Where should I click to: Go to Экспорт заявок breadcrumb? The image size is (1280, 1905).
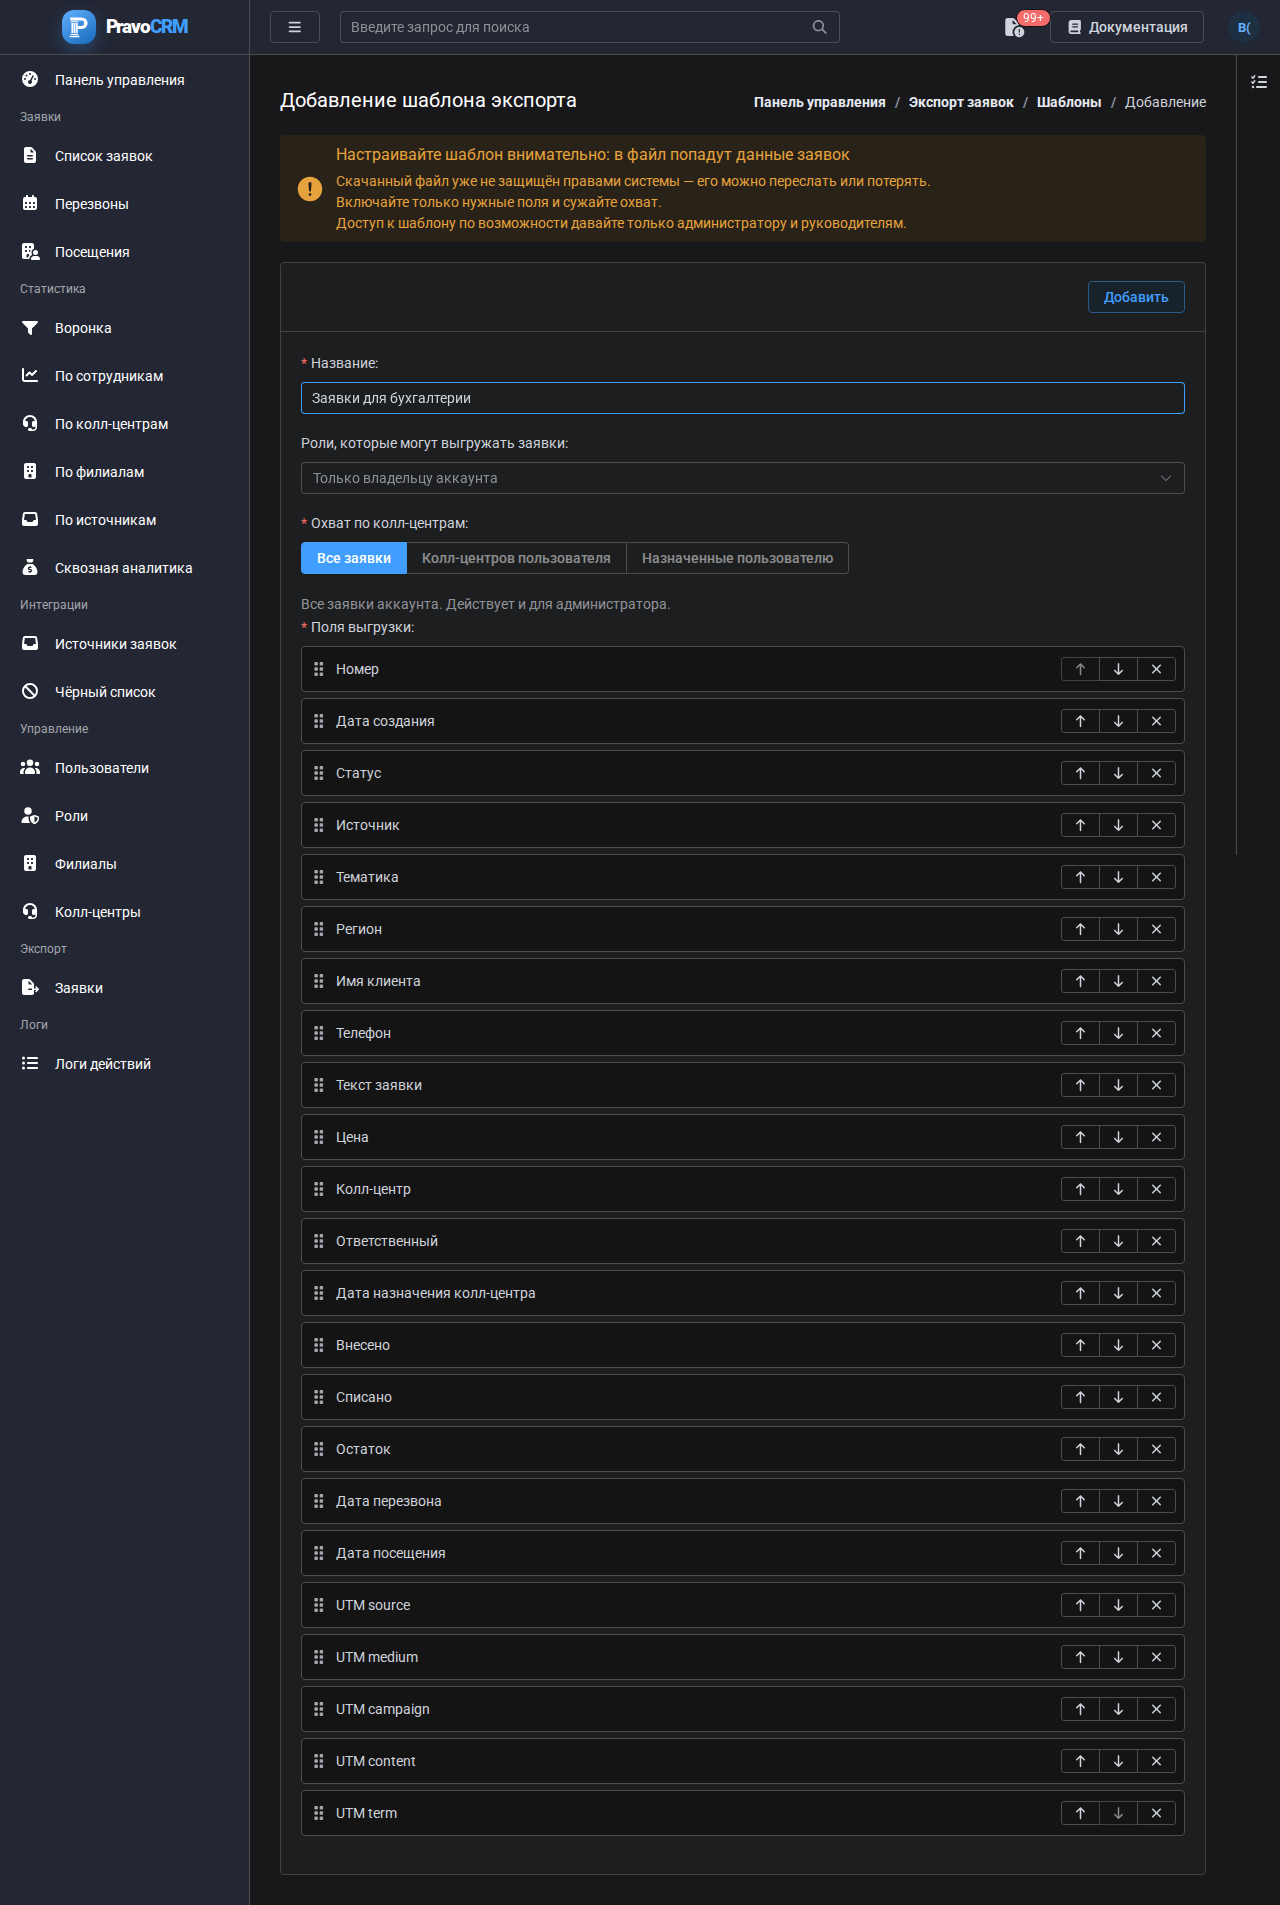(x=961, y=102)
